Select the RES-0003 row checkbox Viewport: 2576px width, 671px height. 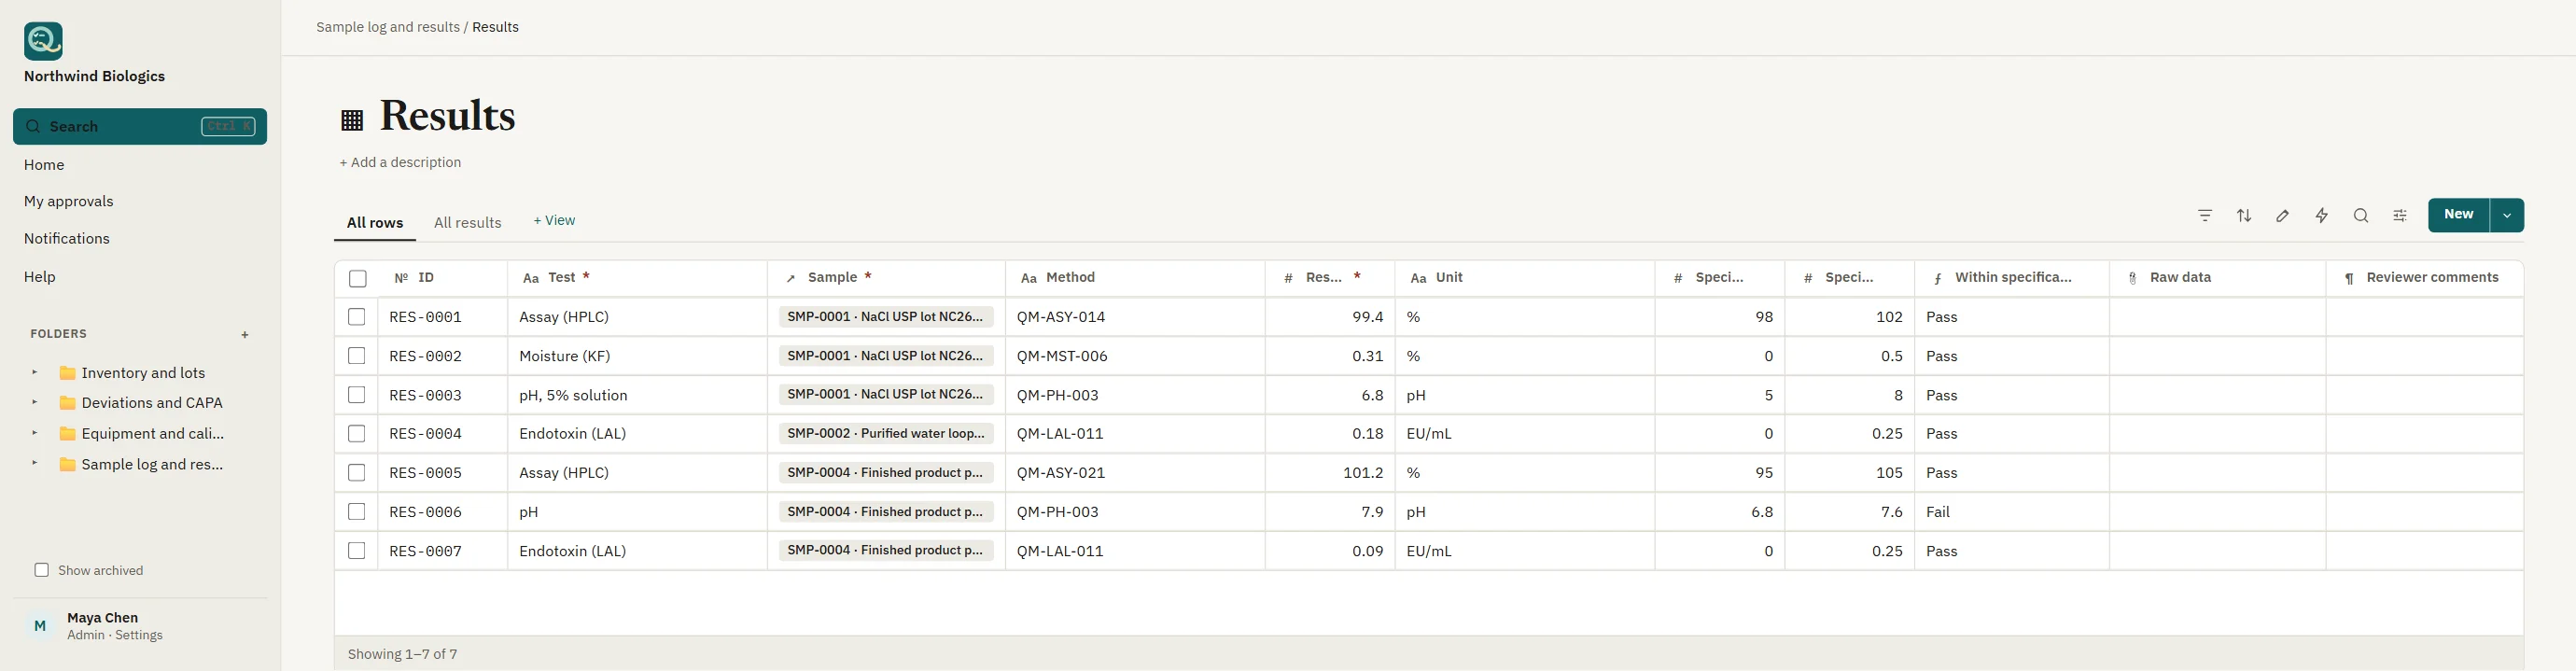click(x=356, y=394)
